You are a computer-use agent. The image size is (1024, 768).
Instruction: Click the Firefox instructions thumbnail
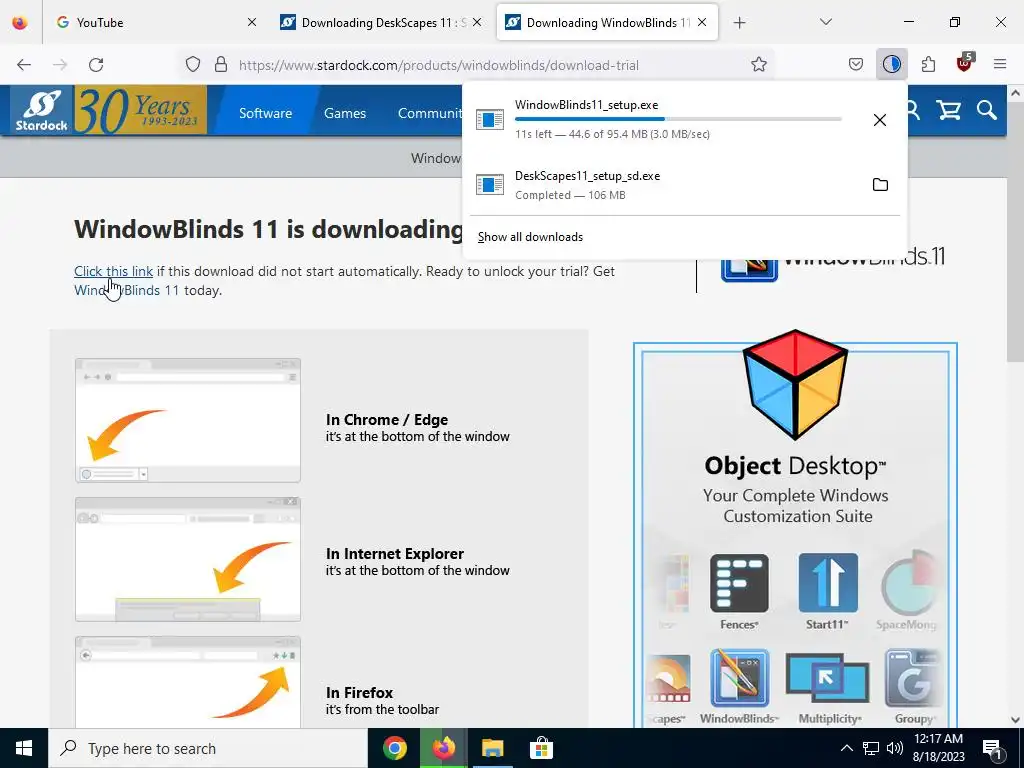click(188, 682)
